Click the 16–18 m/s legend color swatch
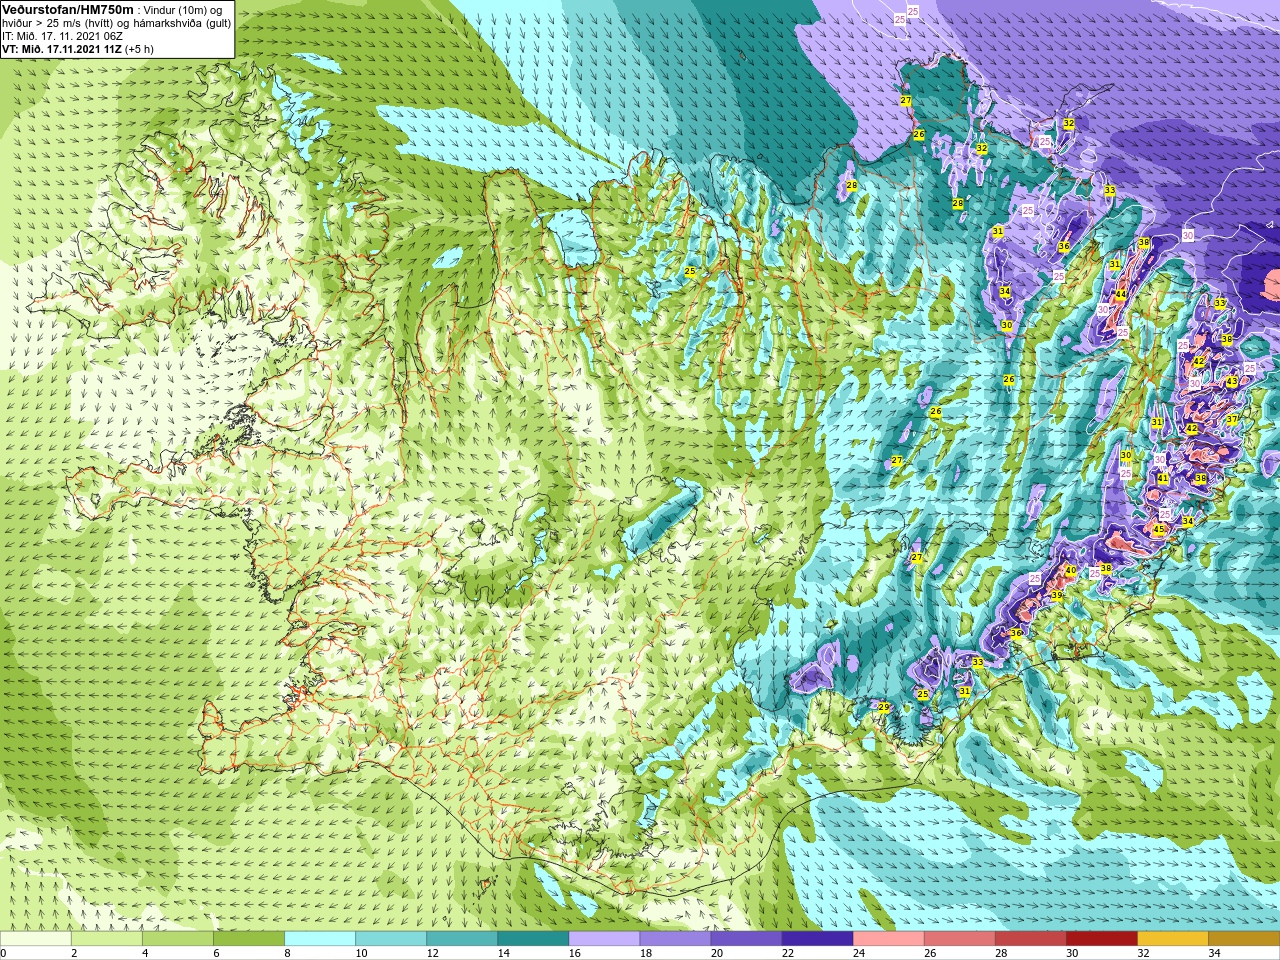The width and height of the screenshot is (1280, 960). 604,939
